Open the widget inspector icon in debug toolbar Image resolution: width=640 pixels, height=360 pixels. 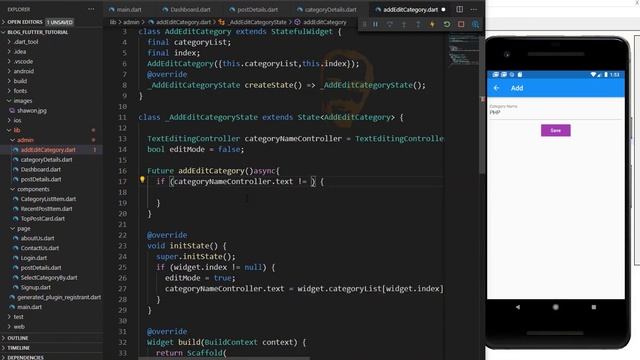click(476, 24)
